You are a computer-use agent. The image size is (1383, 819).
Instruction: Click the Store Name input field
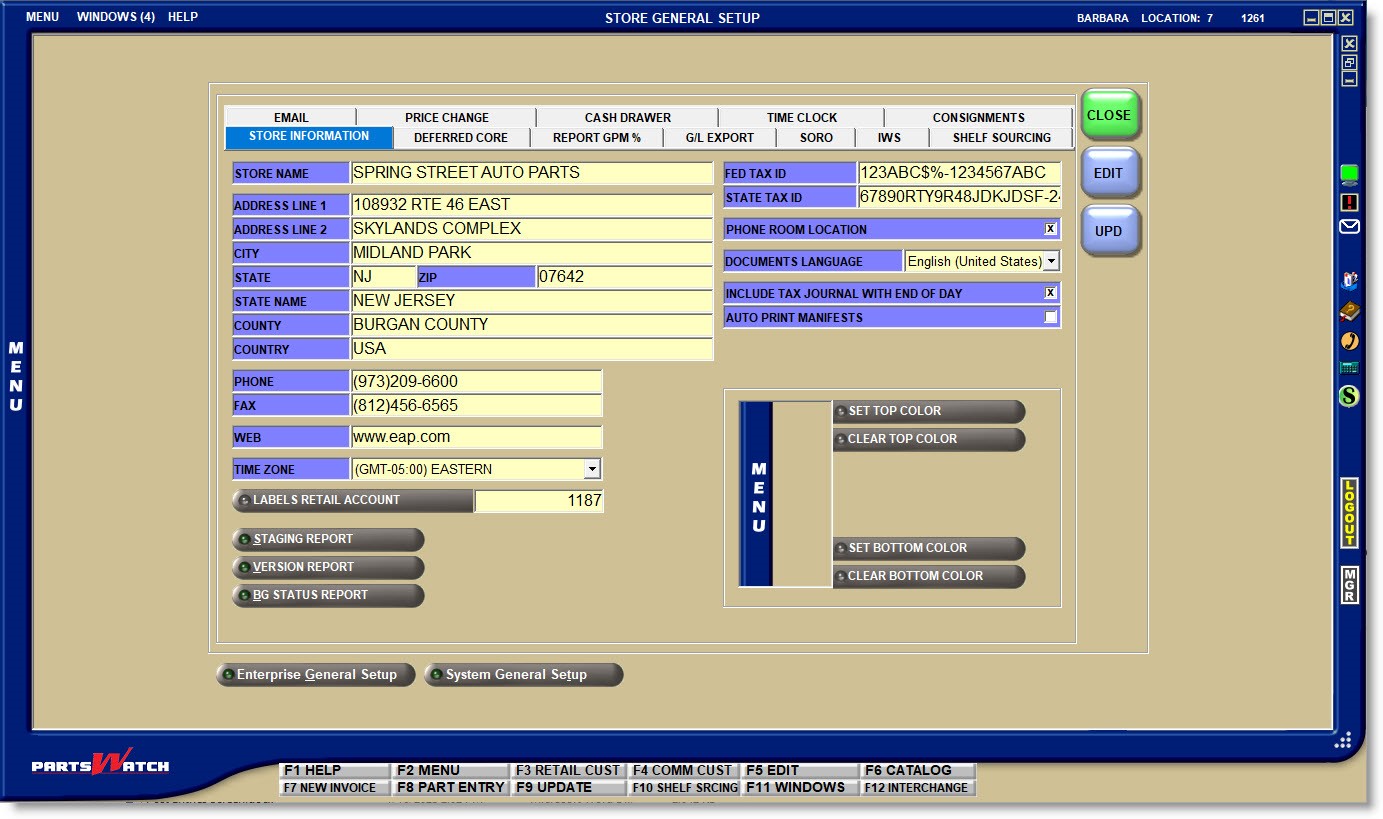click(x=531, y=174)
